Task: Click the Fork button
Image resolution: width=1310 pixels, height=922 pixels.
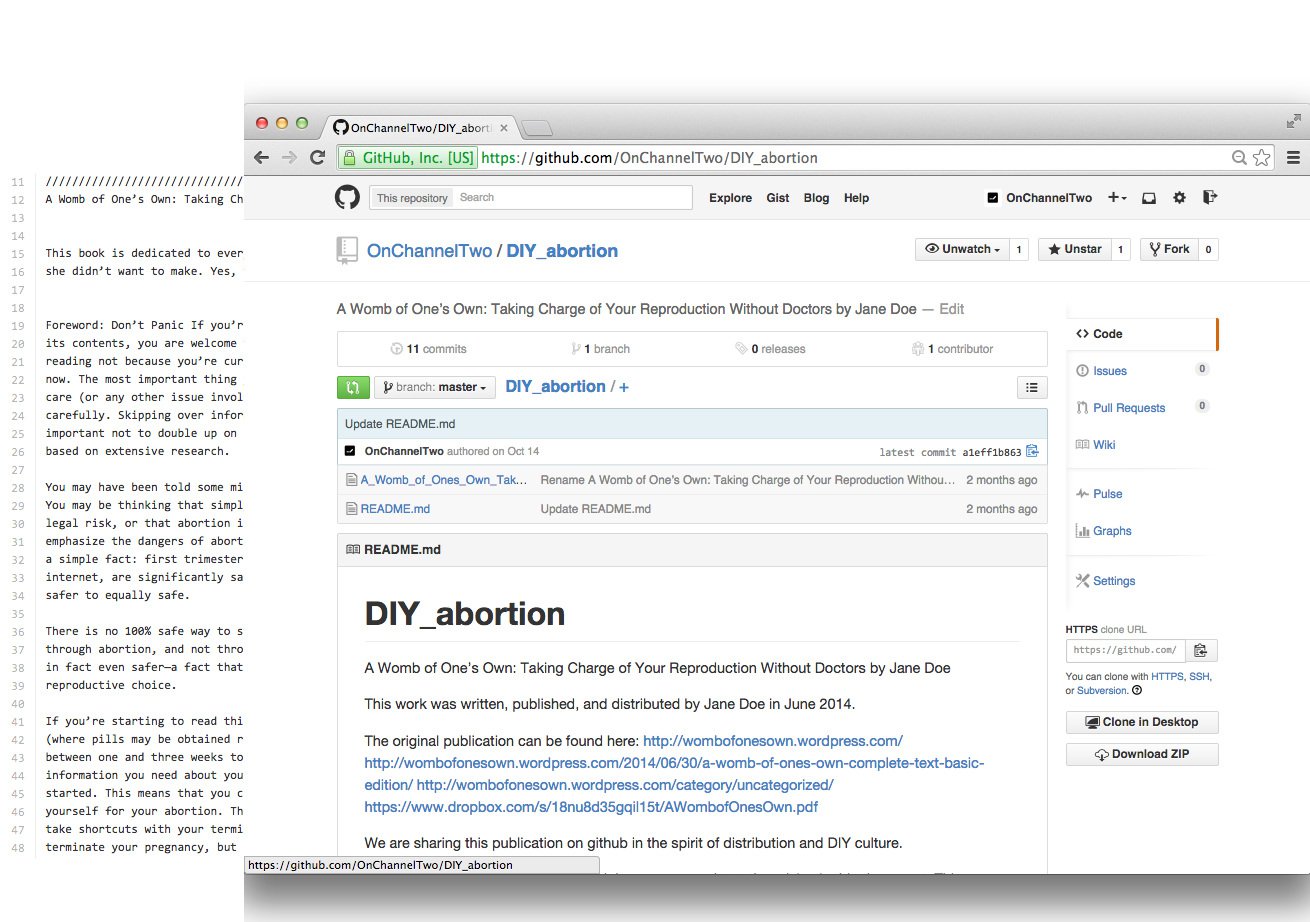Action: click(1169, 249)
